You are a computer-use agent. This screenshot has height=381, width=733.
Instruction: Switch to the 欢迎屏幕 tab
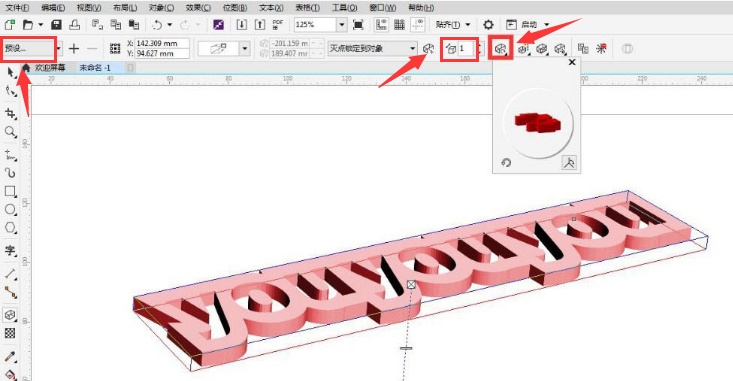[50, 68]
